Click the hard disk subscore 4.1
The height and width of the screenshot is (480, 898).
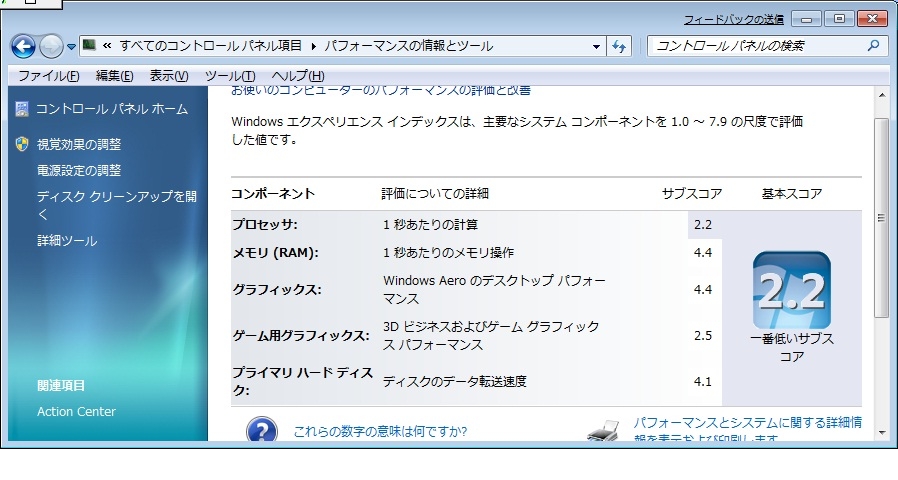pos(703,381)
